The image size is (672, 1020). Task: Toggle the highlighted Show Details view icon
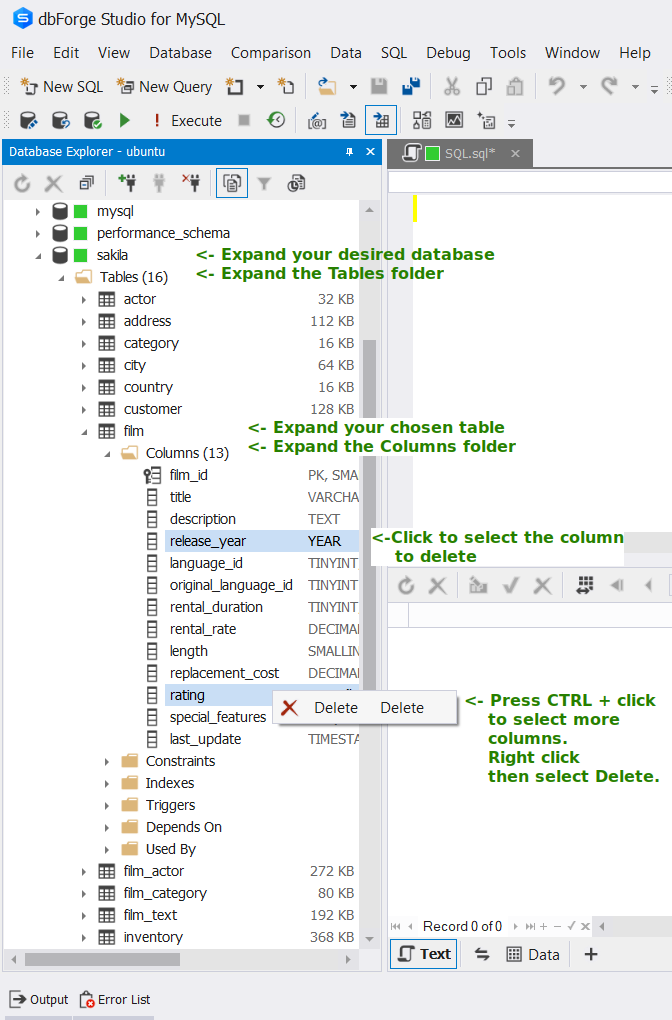point(232,183)
